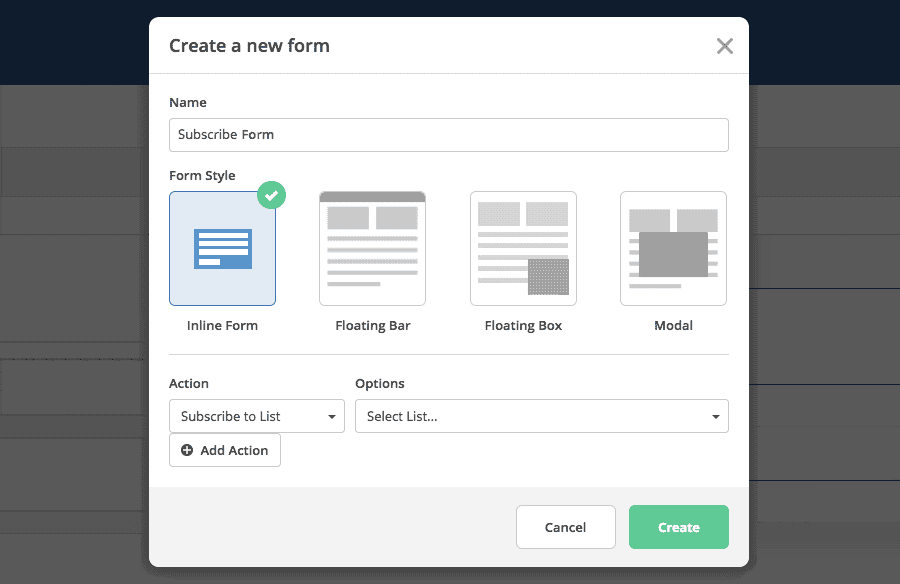Click the Action dropdown chevron arrow

click(x=333, y=416)
